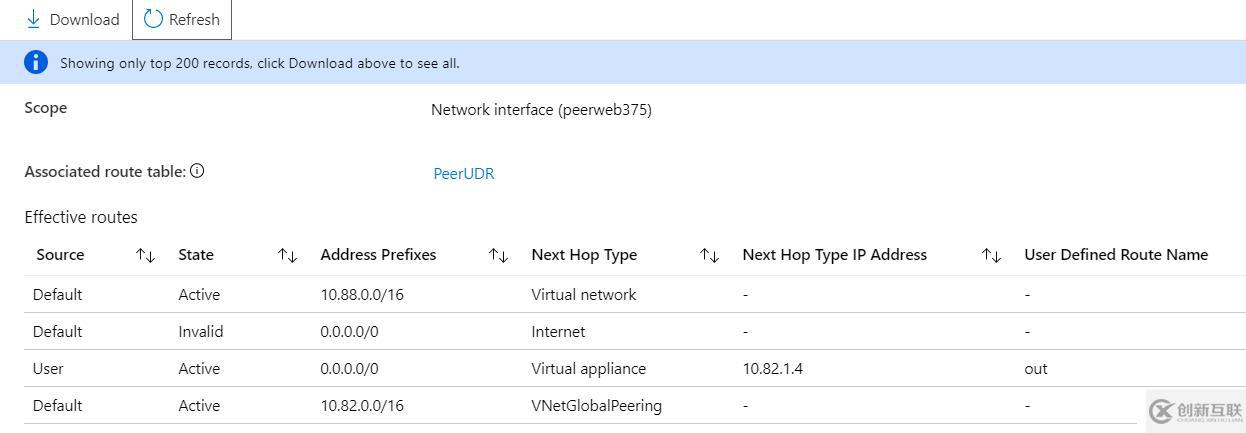Click the Associated route table label
The height and width of the screenshot is (433, 1246).
coord(105,171)
